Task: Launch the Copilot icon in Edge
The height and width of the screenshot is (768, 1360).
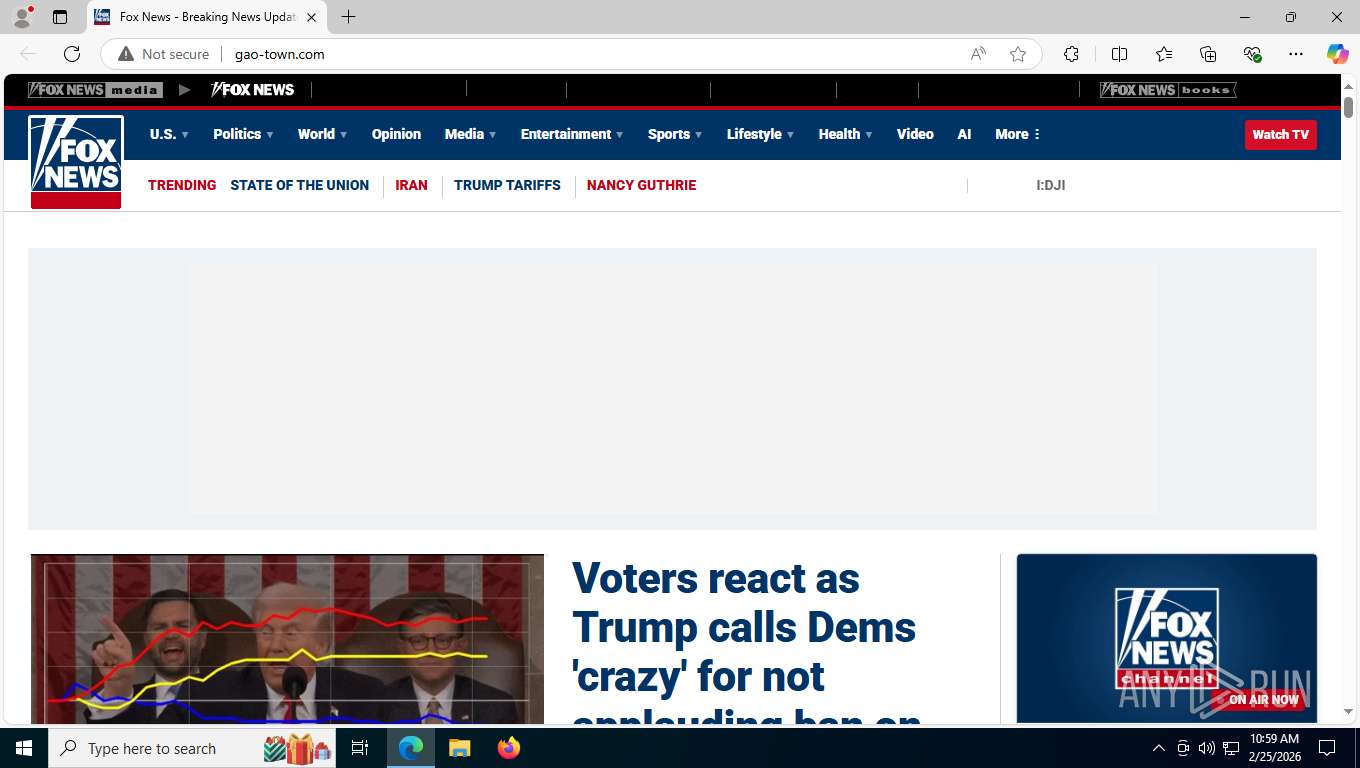Action: pyautogui.click(x=1338, y=54)
